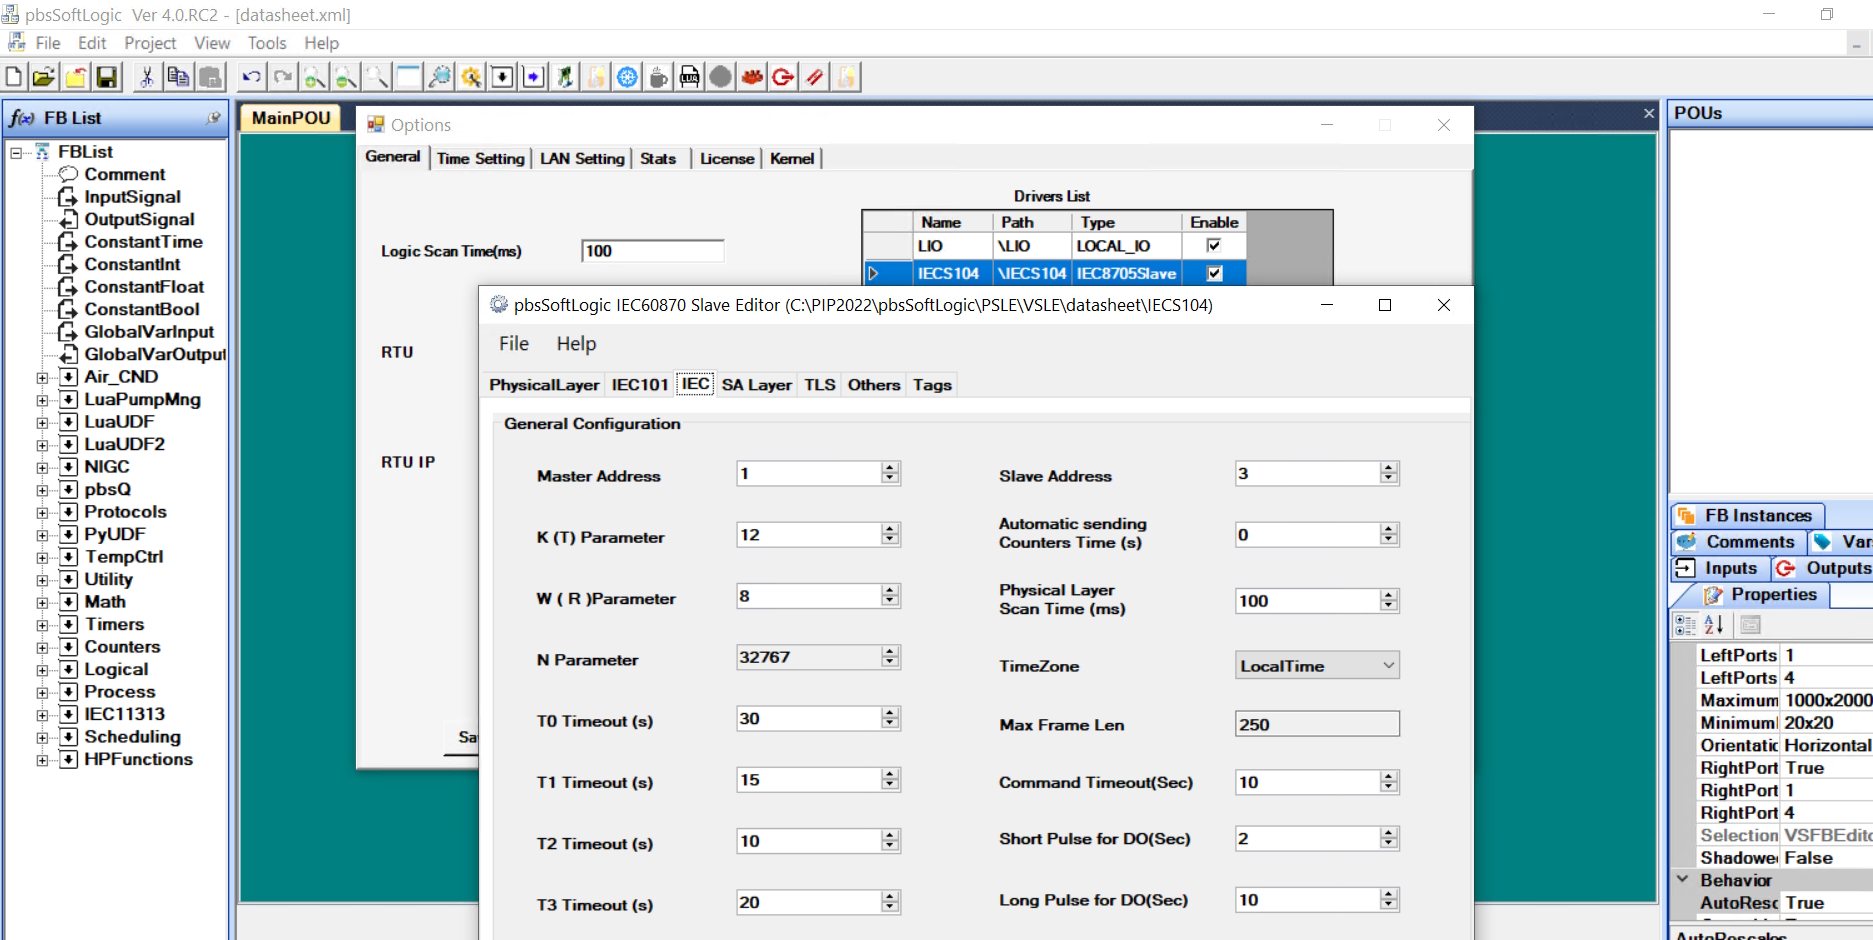1873x940 pixels.
Task: Click the Logic Scan Time input field
Action: tap(652, 250)
